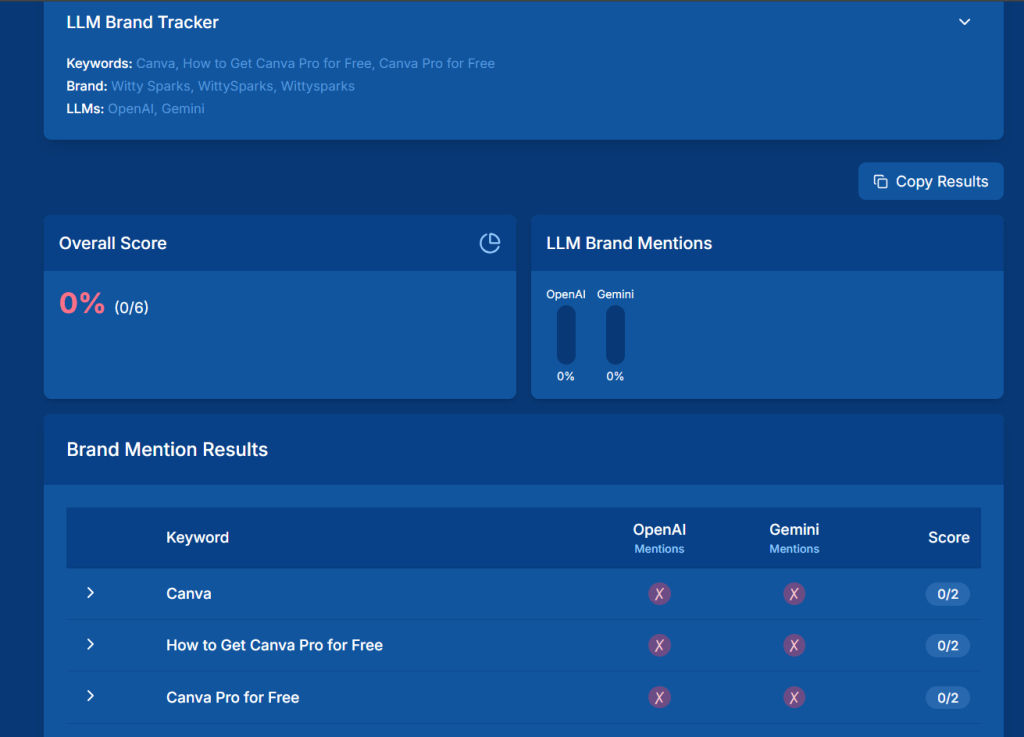Viewport: 1024px width, 737px height.
Task: Click Gemini X mark for How to Get Canva Pro row
Action: coord(794,646)
